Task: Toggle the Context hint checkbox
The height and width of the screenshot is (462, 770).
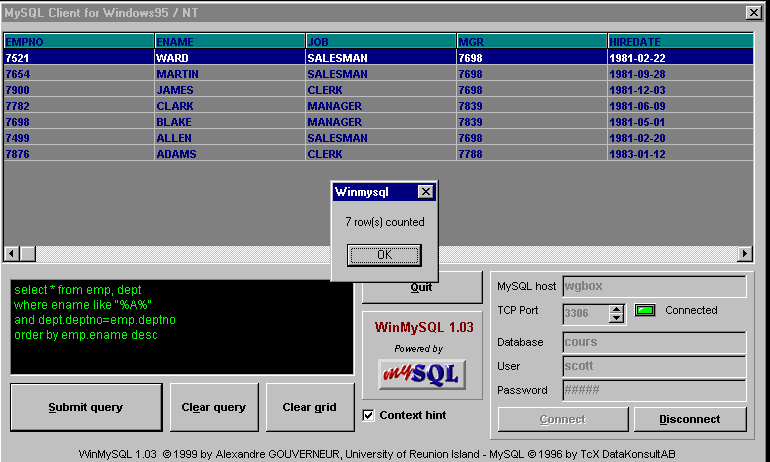Action: (368, 415)
